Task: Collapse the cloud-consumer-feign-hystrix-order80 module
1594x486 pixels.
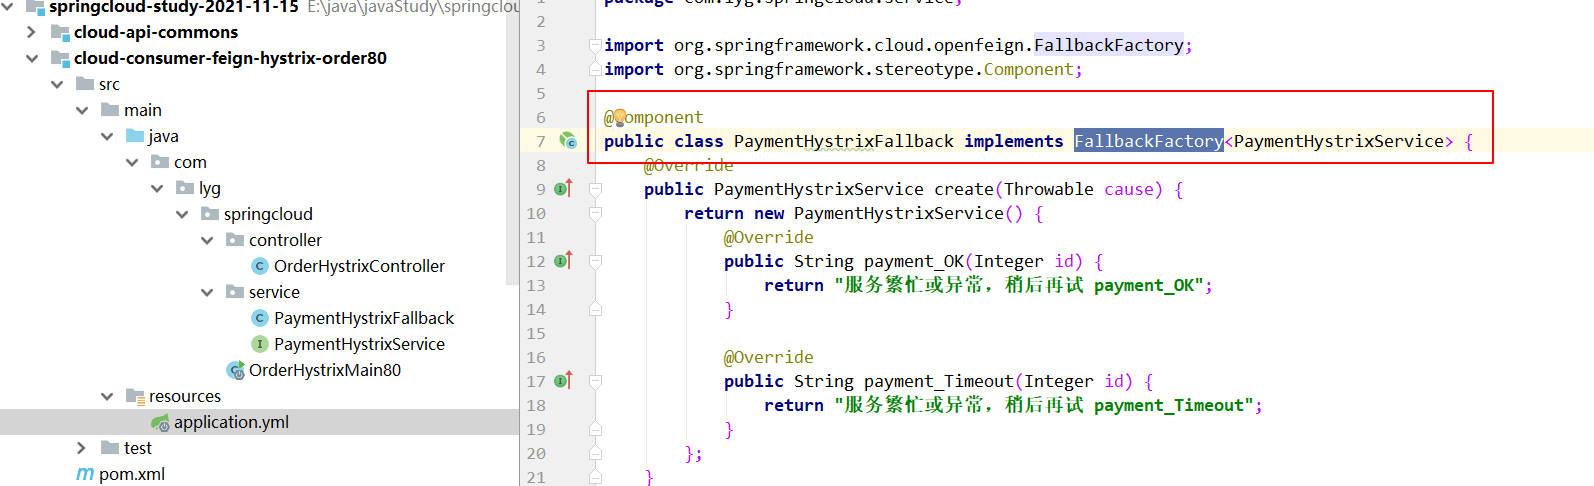Action: pyautogui.click(x=31, y=58)
